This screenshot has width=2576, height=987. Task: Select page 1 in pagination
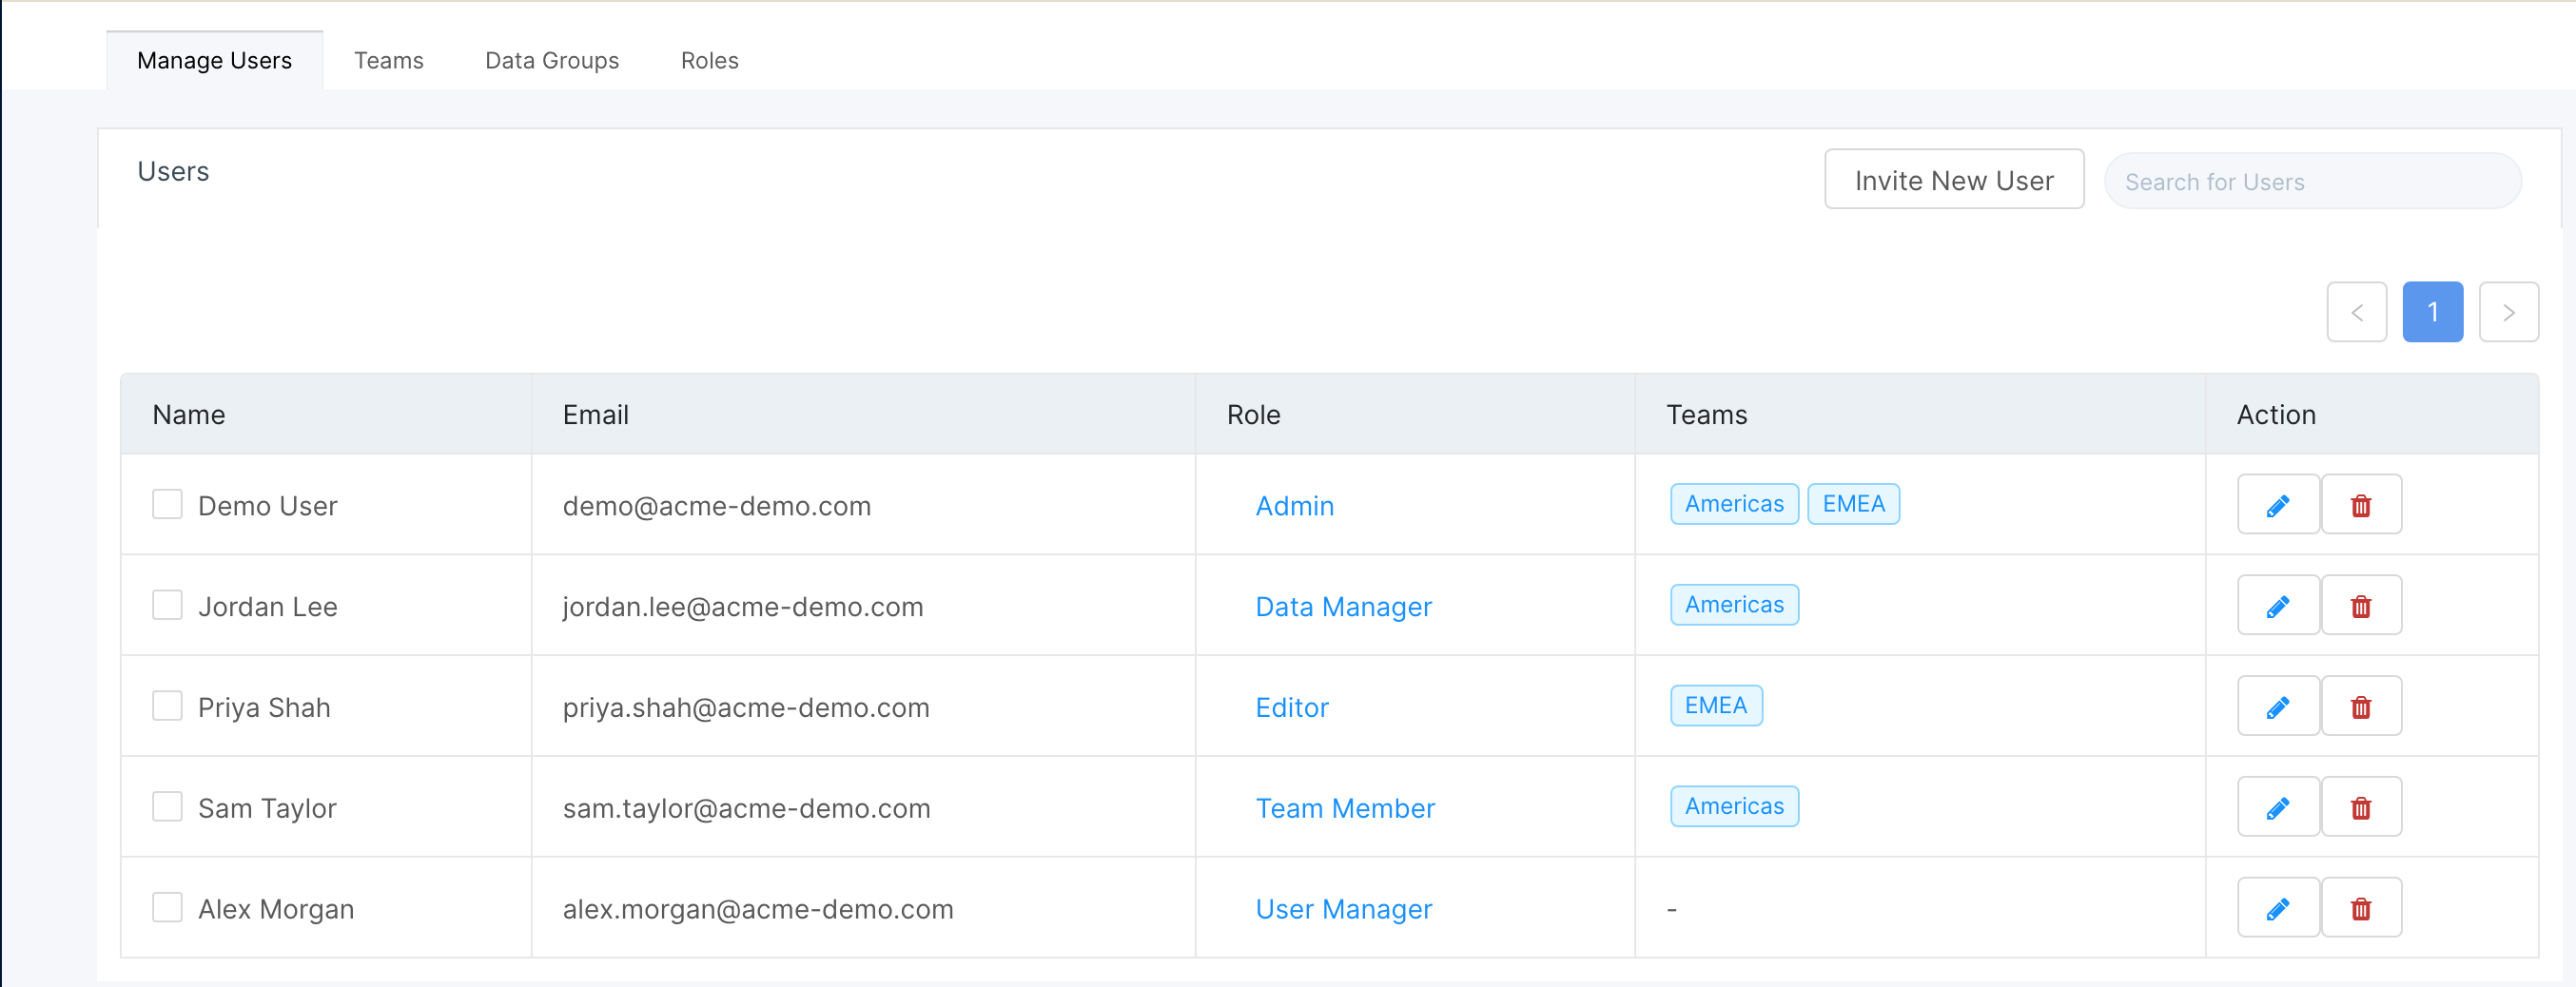pyautogui.click(x=2433, y=312)
